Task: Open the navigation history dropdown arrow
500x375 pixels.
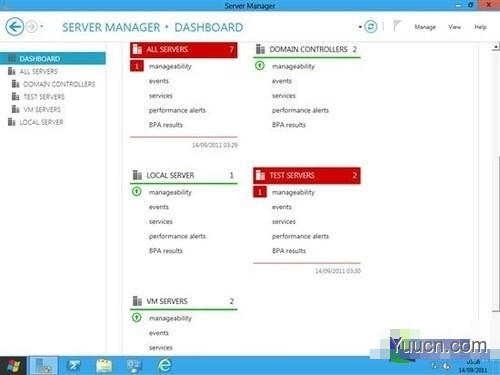Action: coord(42,26)
